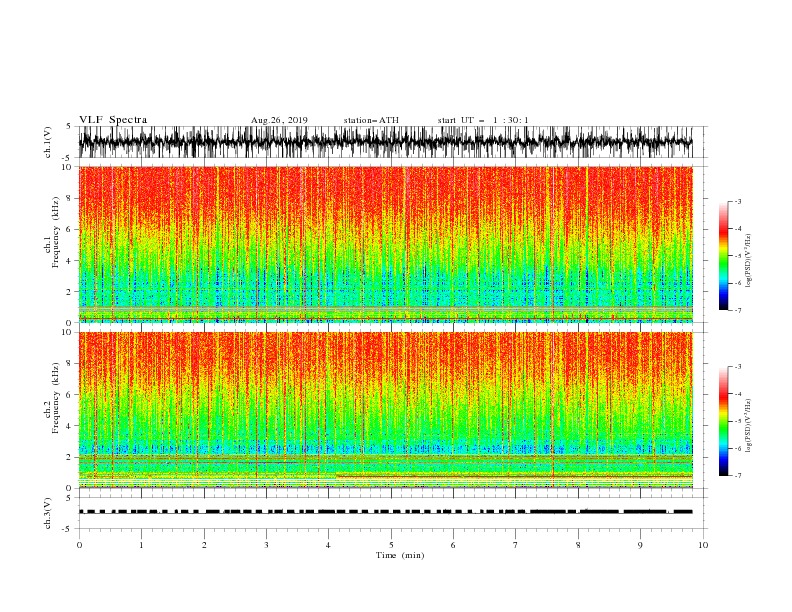Select the ch.2 colorbar "log(PSD)(V²/Hz)" label

click(749, 426)
